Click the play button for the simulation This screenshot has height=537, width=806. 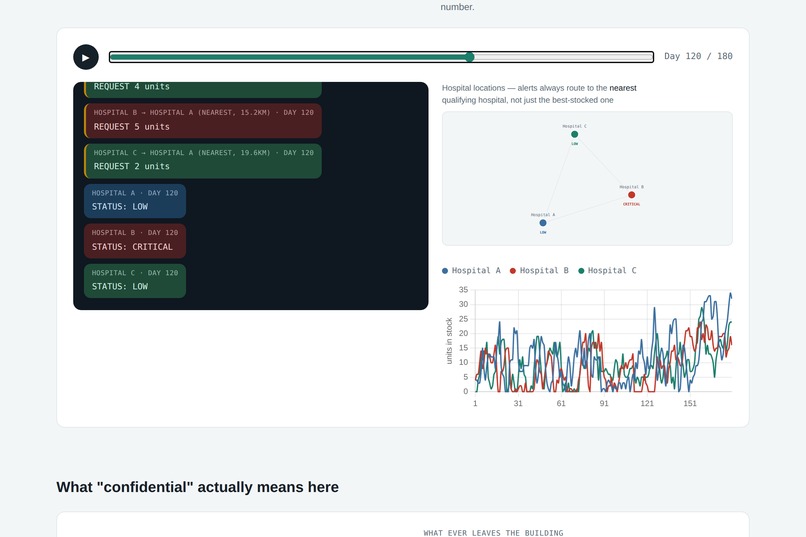click(x=86, y=57)
